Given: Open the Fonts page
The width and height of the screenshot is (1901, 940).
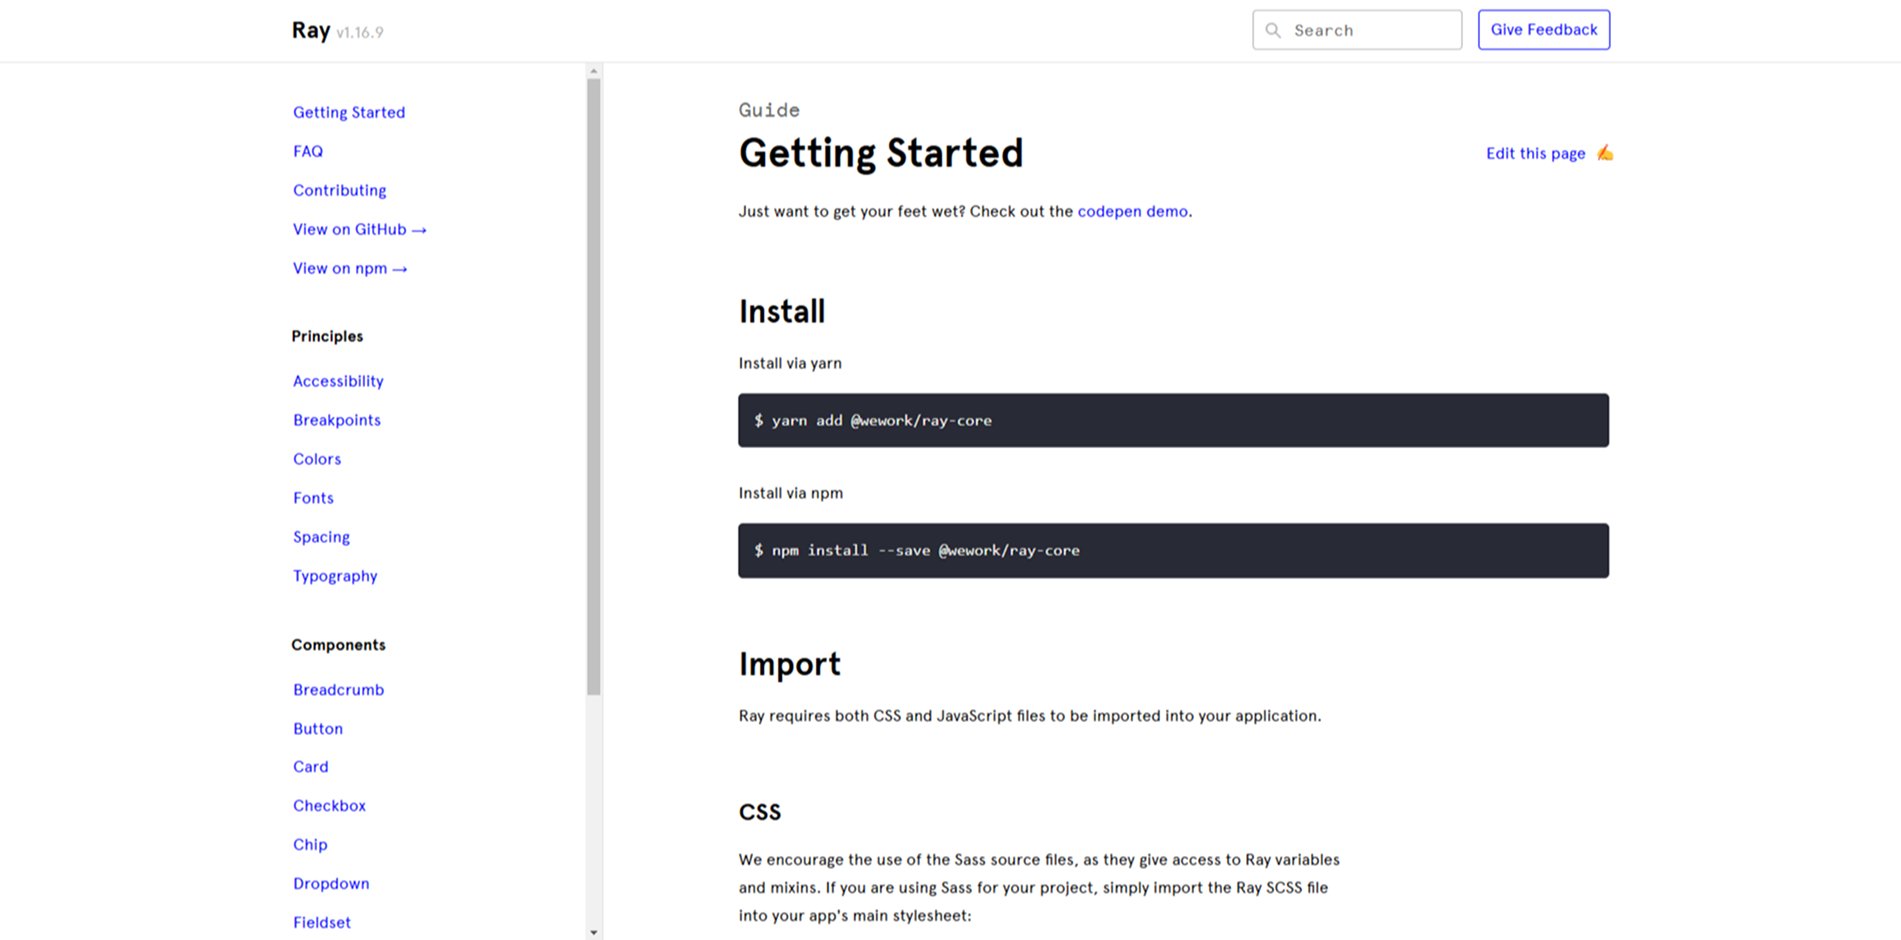Looking at the screenshot, I should coord(313,498).
